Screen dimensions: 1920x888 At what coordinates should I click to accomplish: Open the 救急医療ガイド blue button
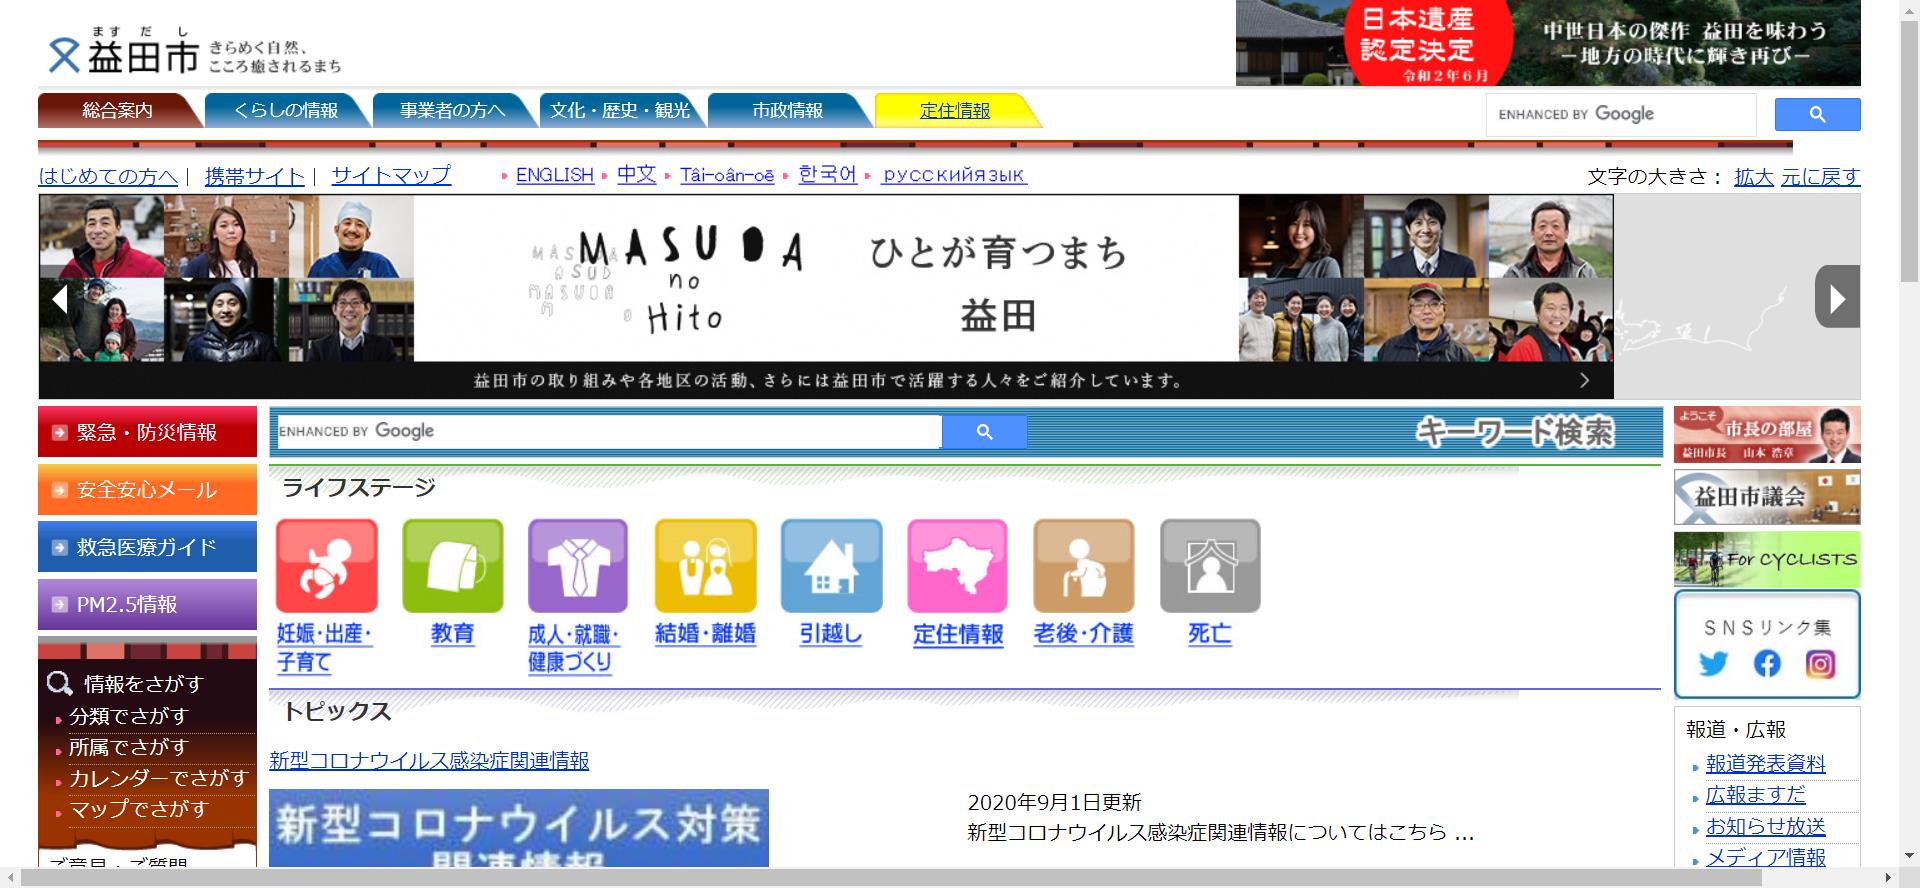pyautogui.click(x=147, y=547)
